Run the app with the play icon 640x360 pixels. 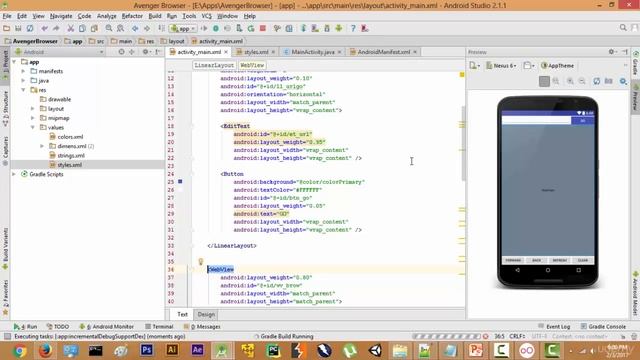204,29
